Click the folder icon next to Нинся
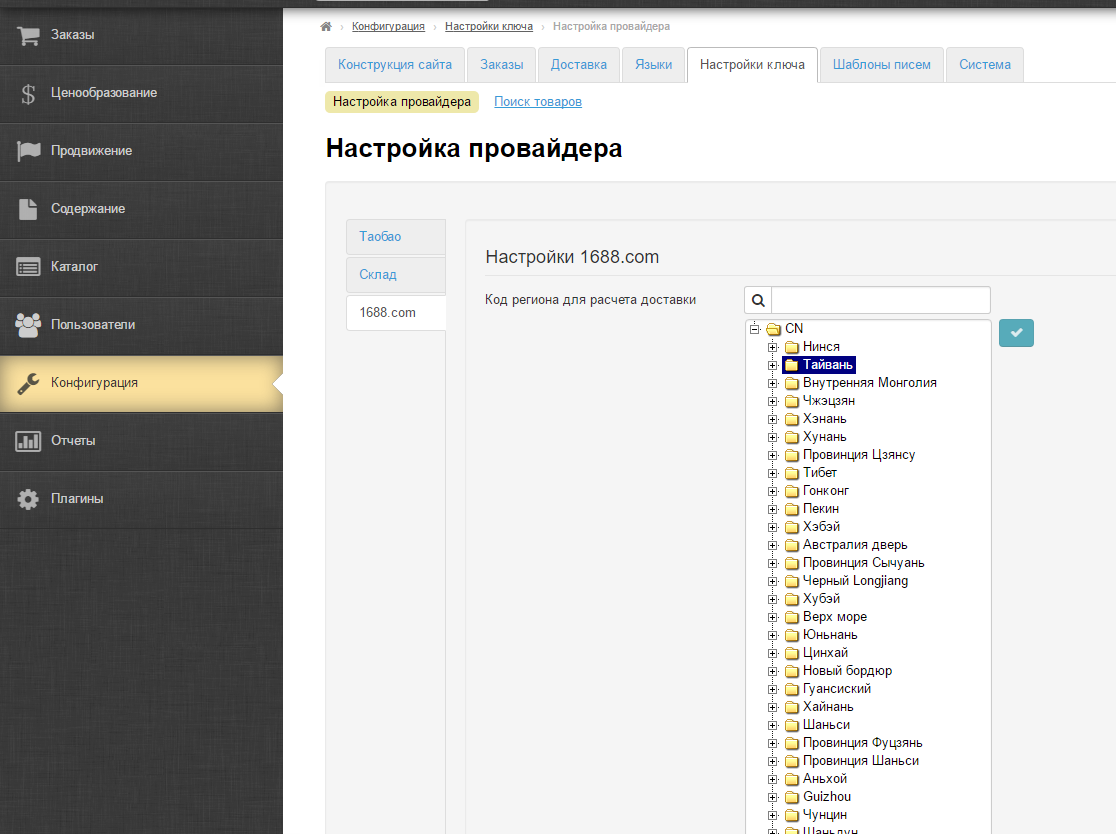Image resolution: width=1116 pixels, height=834 pixels. [791, 347]
